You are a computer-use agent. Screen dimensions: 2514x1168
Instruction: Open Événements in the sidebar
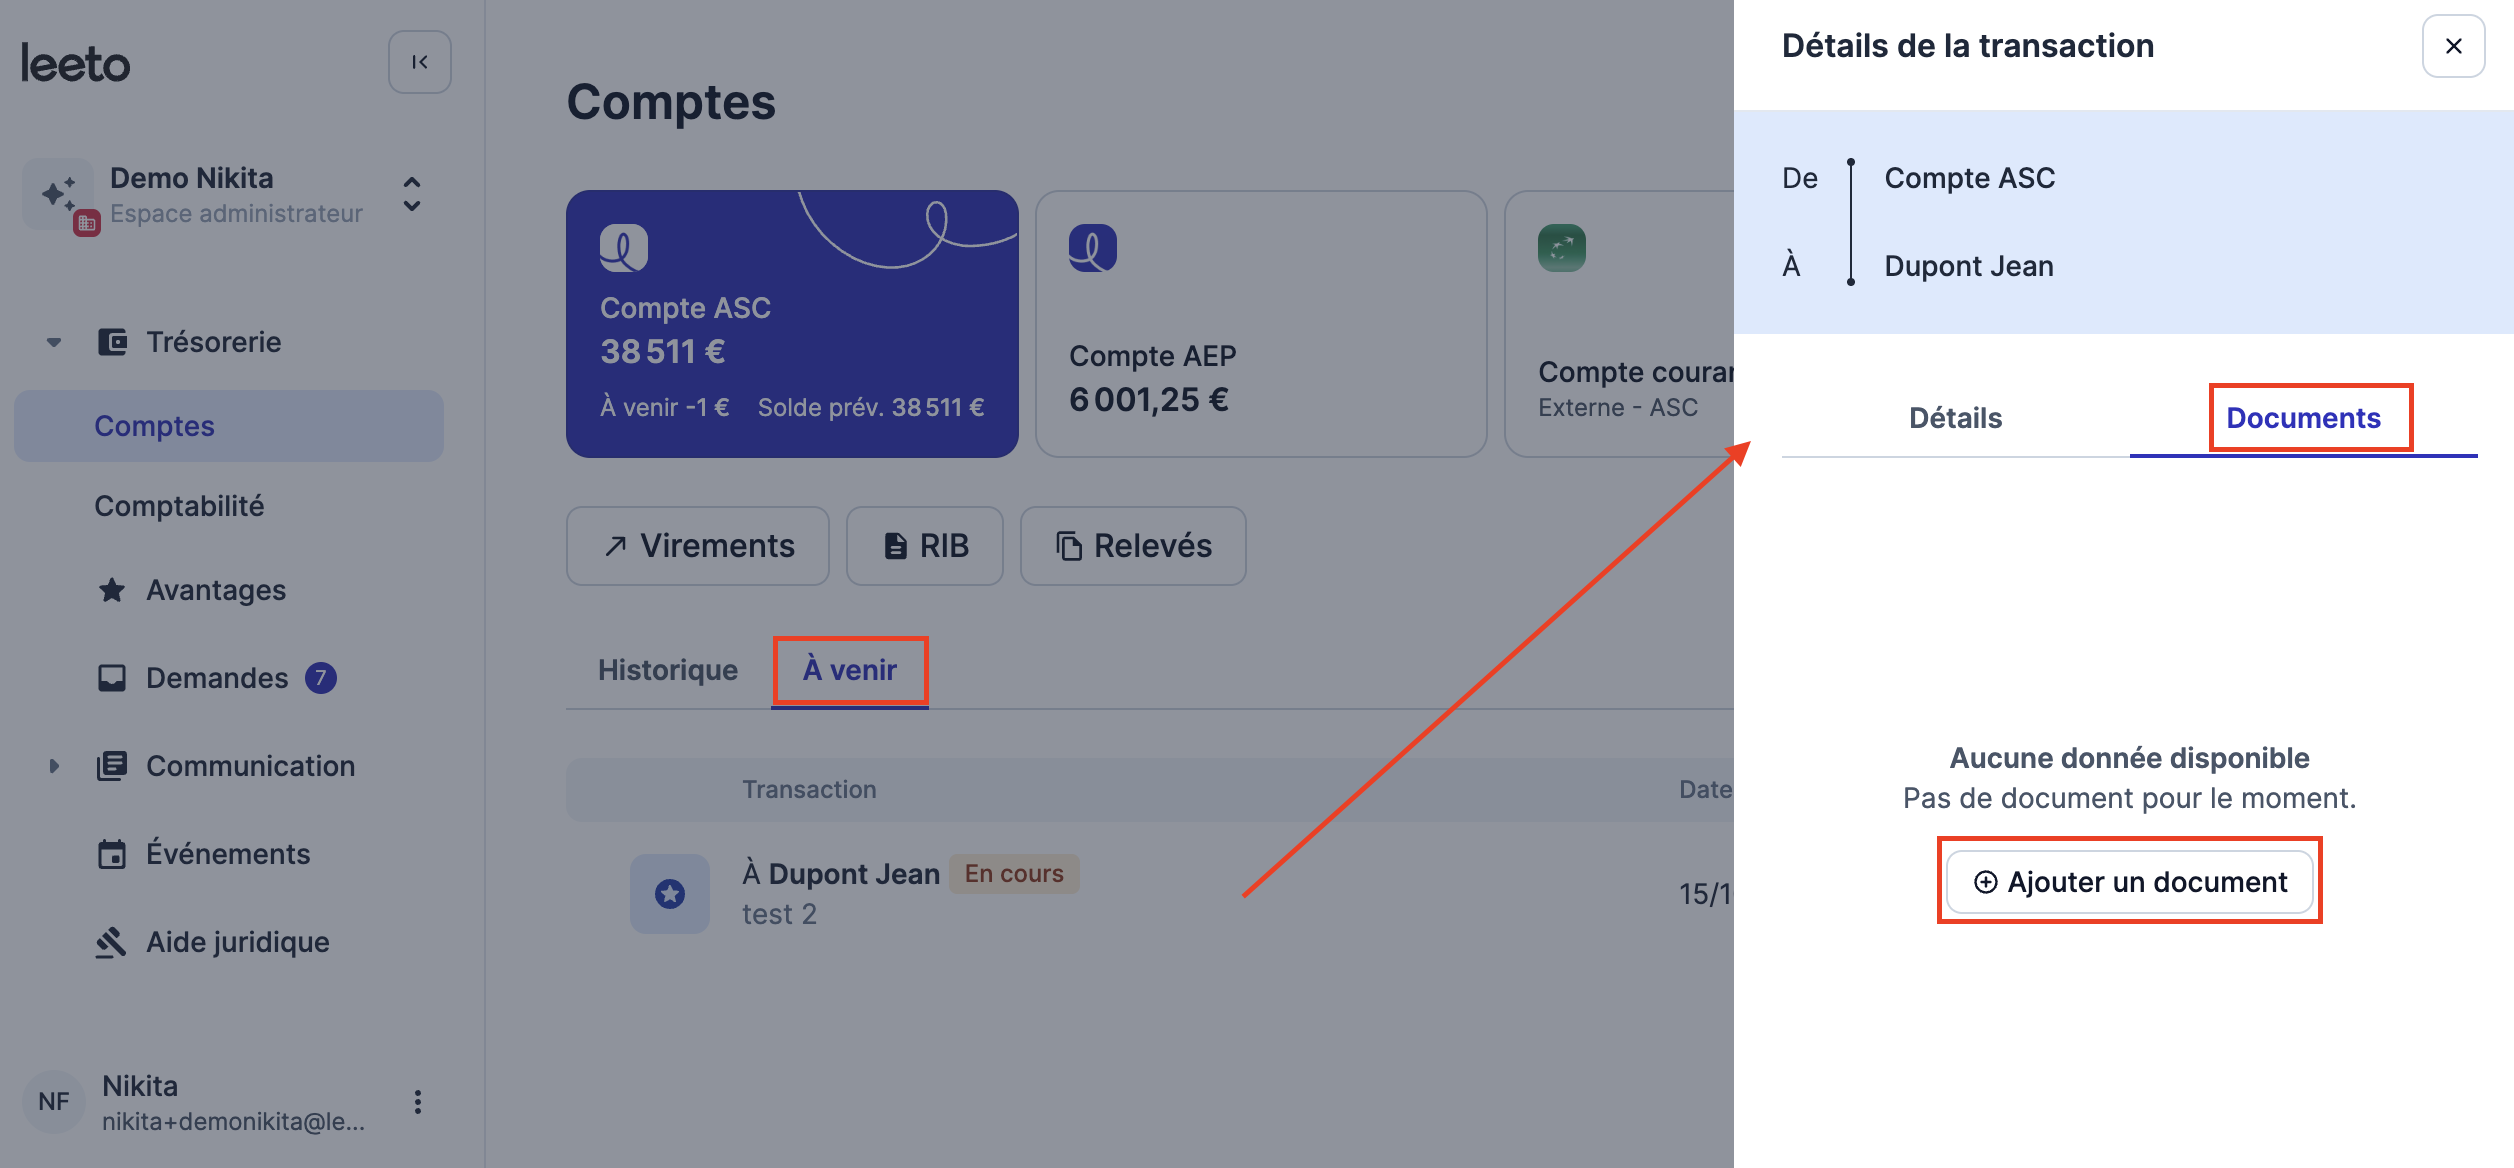(228, 854)
